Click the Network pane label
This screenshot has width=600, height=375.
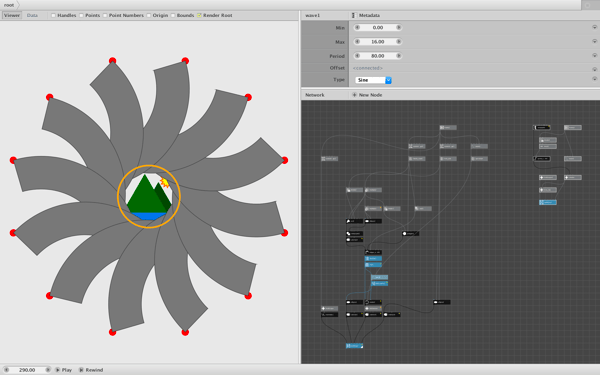(x=315, y=95)
